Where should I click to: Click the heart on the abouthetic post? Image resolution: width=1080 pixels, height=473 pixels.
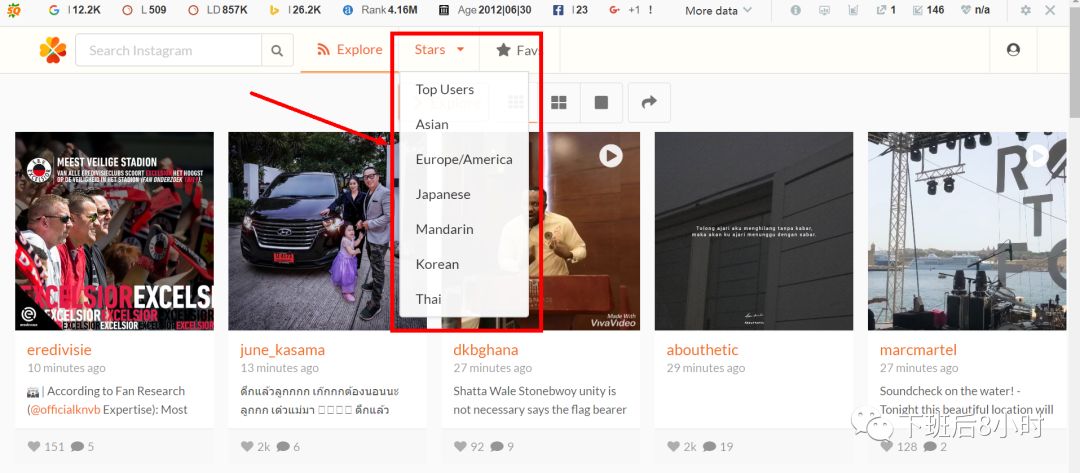[674, 446]
